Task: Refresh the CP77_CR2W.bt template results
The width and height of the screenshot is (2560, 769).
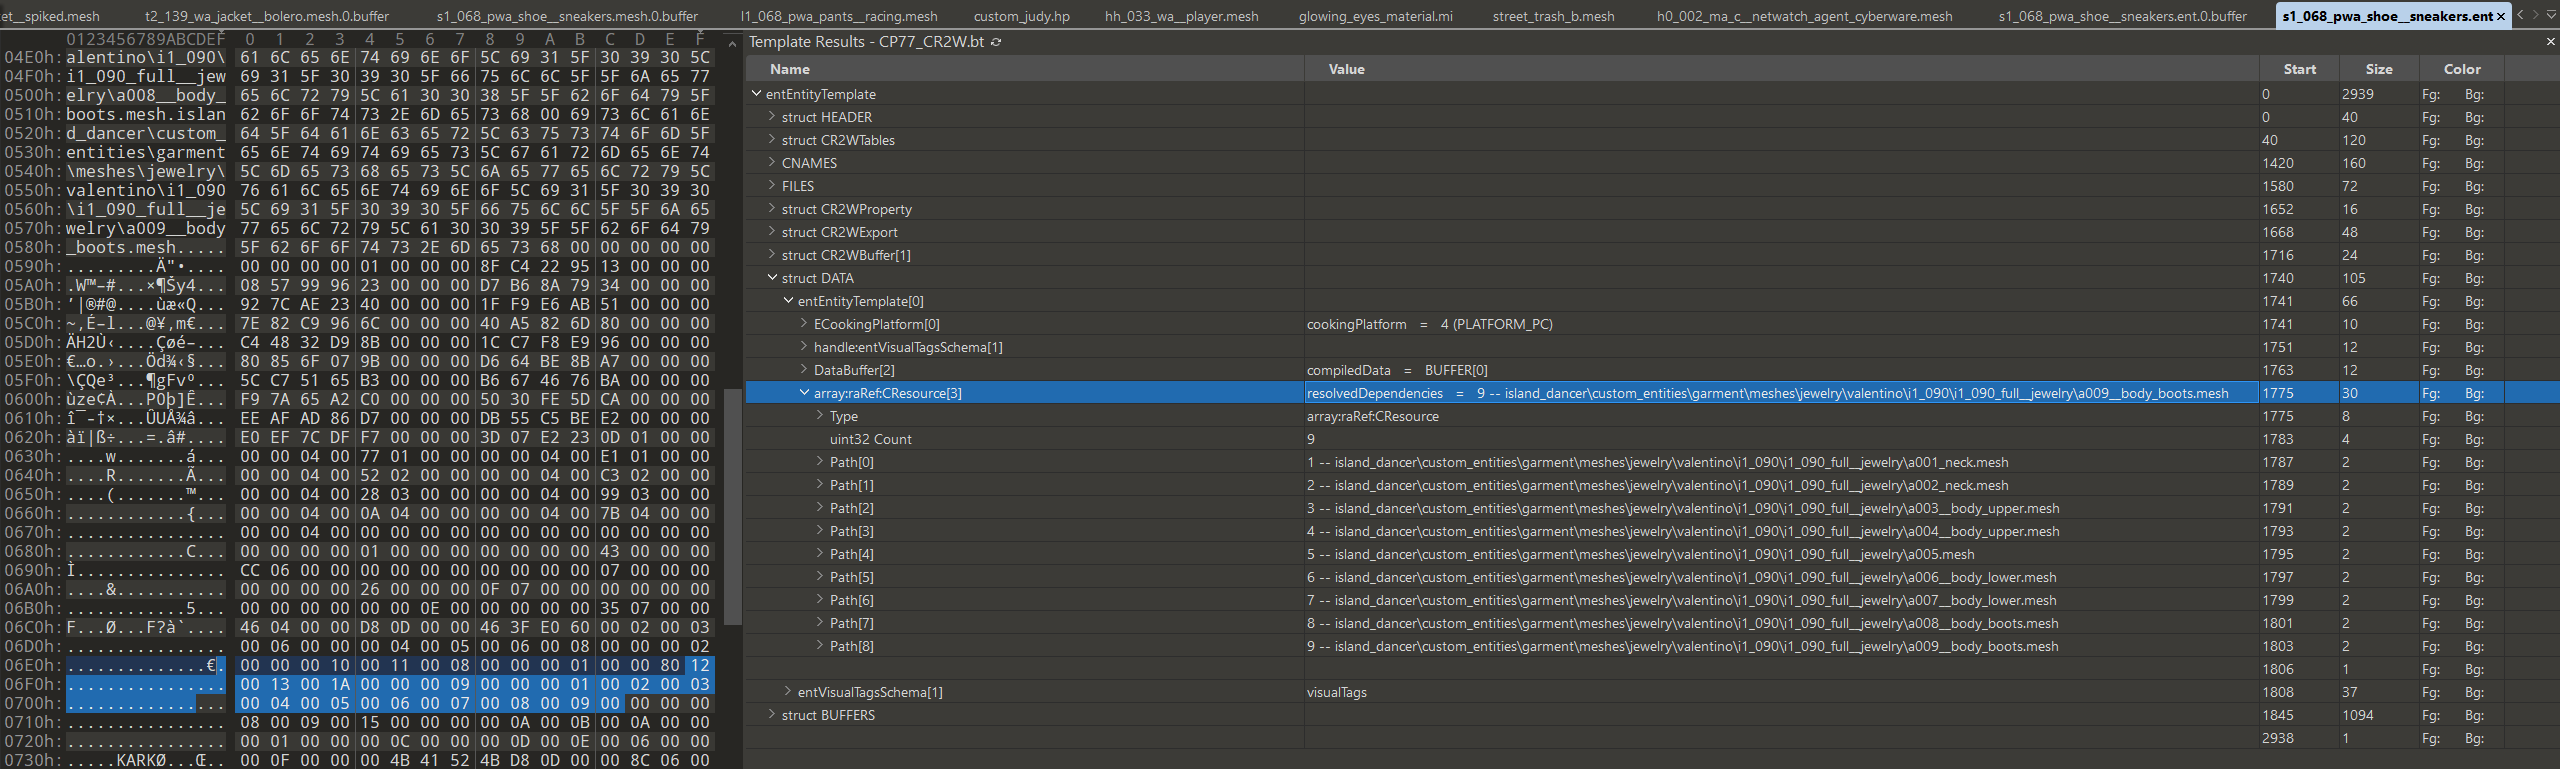Action: (x=996, y=42)
